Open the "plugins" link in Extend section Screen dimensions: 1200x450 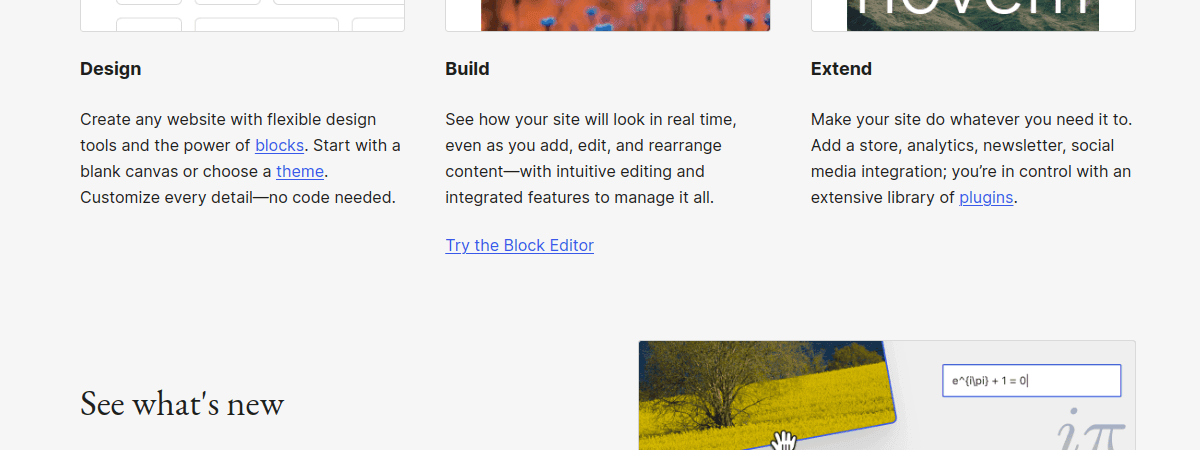pos(986,198)
